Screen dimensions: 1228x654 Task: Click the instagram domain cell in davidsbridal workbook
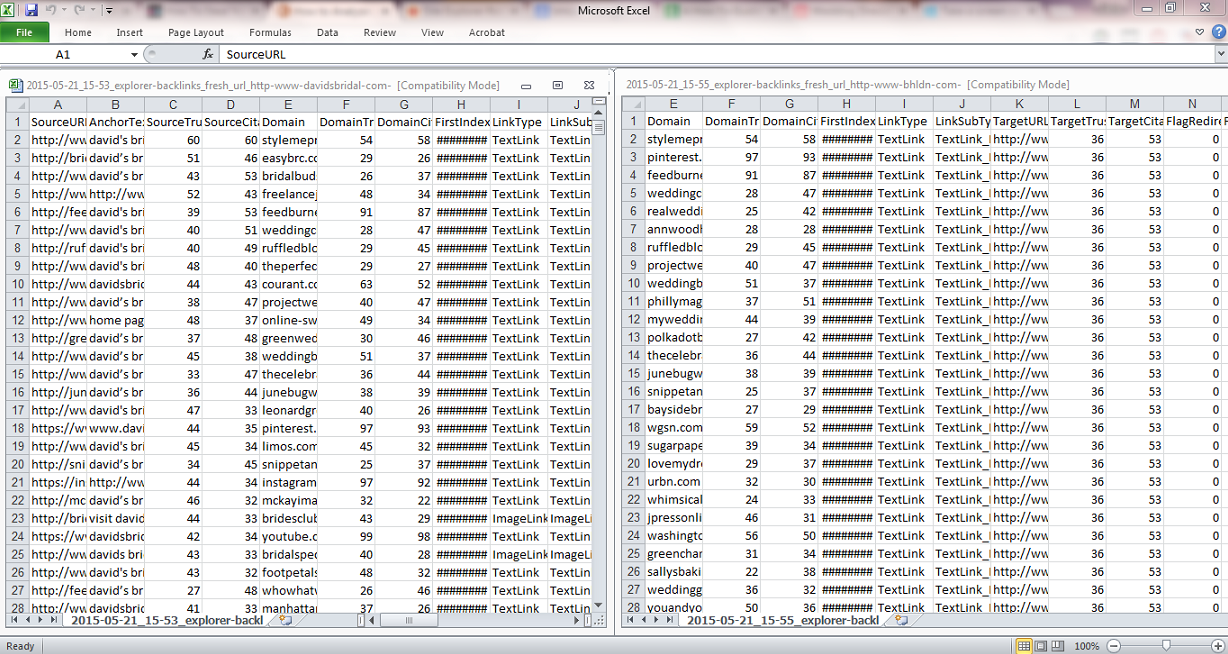(289, 482)
